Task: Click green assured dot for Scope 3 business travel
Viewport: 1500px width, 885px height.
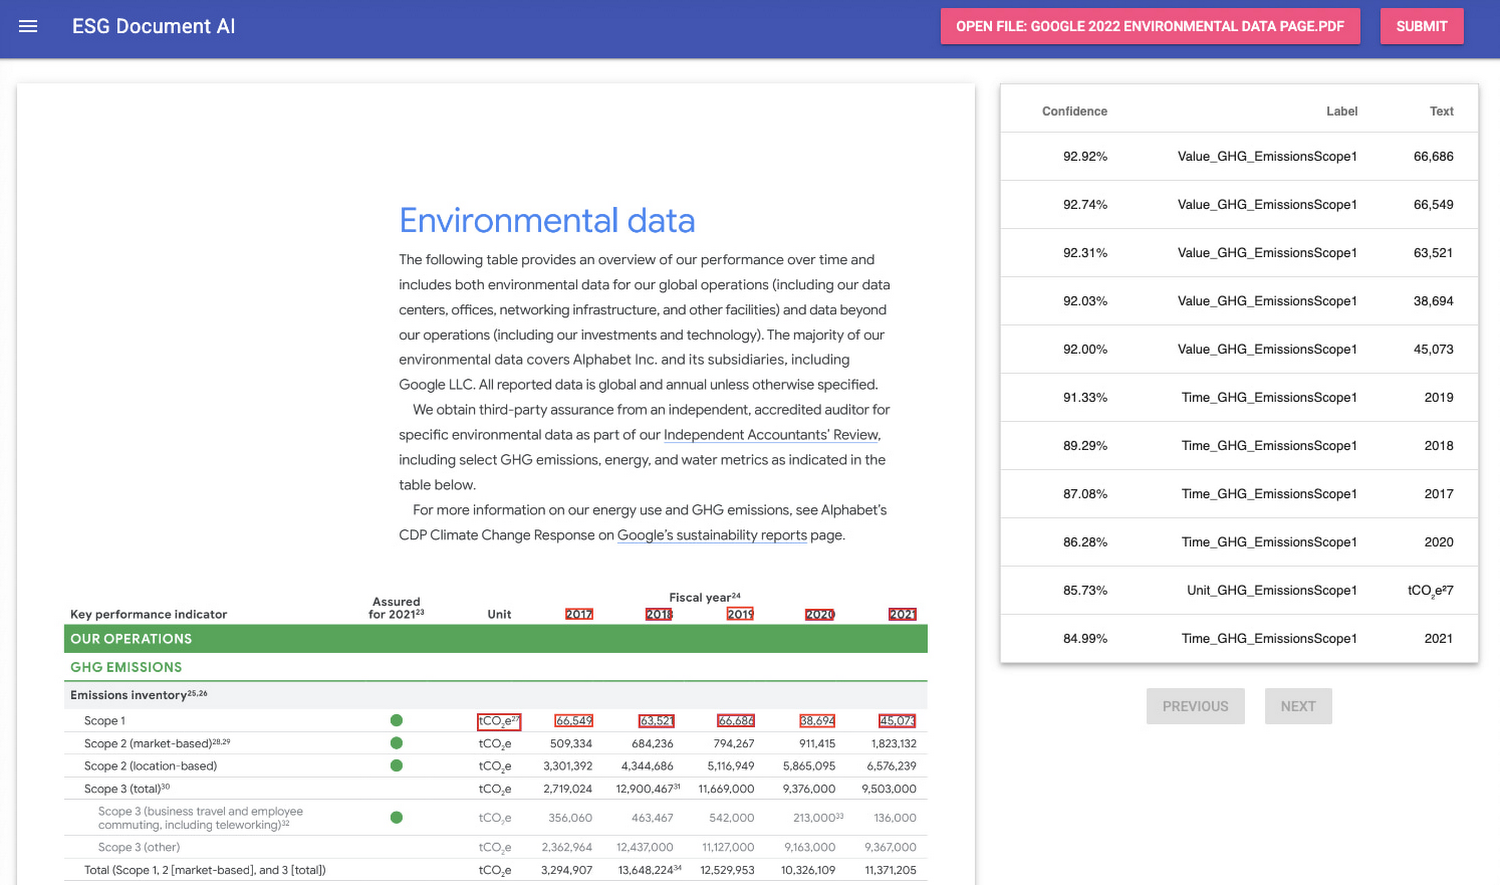Action: [397, 818]
